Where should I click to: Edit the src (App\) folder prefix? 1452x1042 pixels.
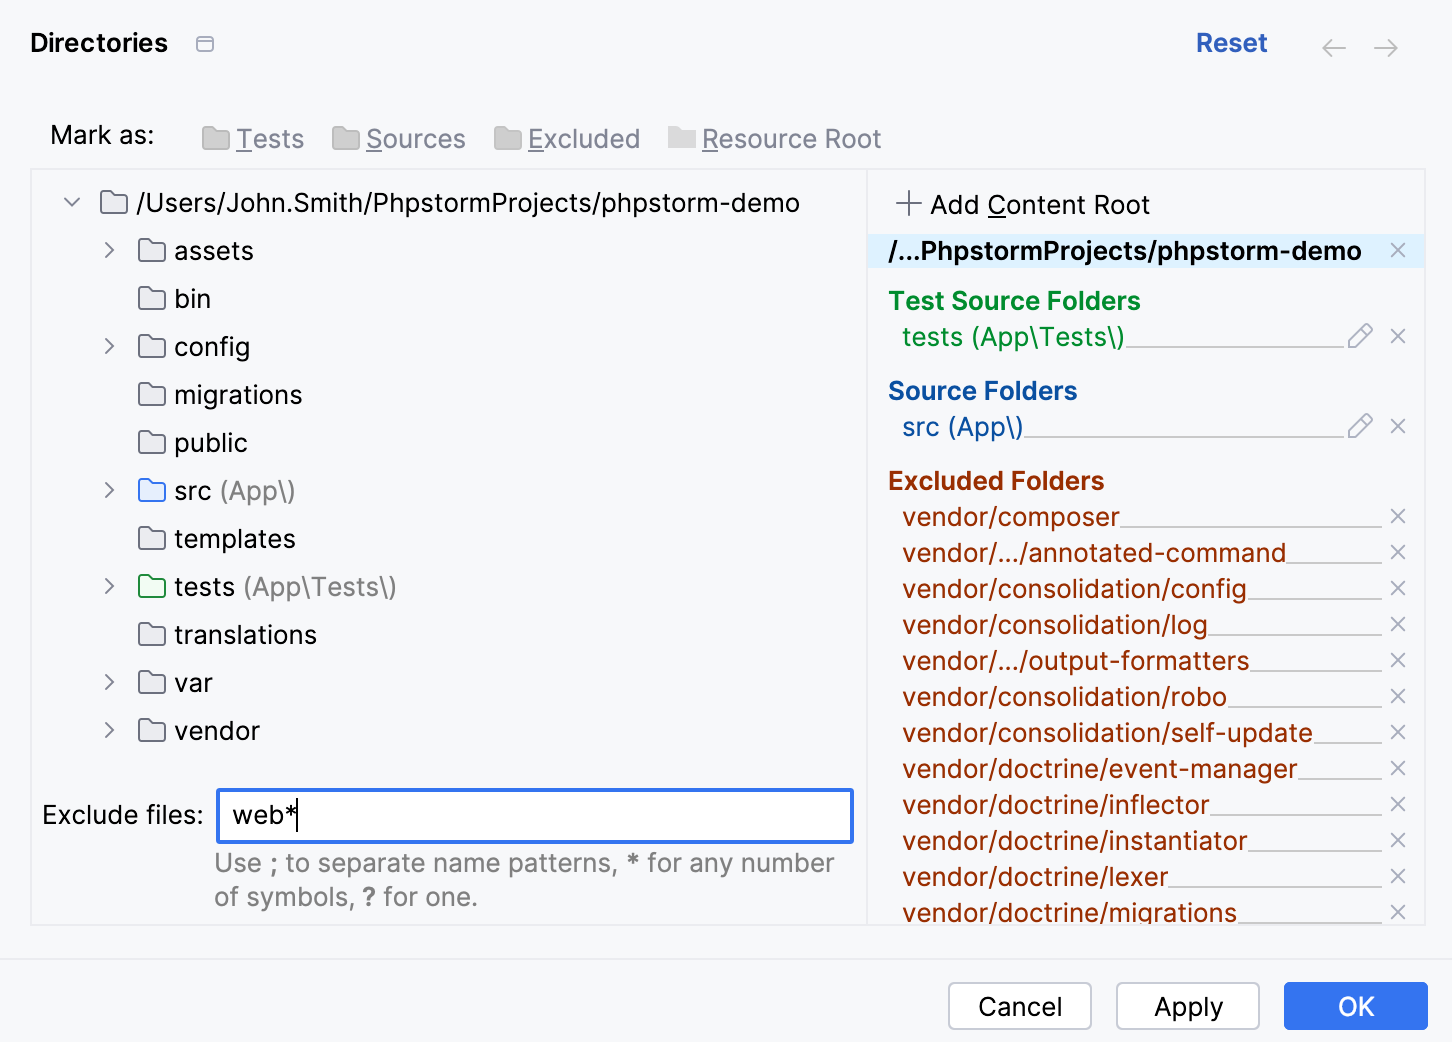point(1360,426)
